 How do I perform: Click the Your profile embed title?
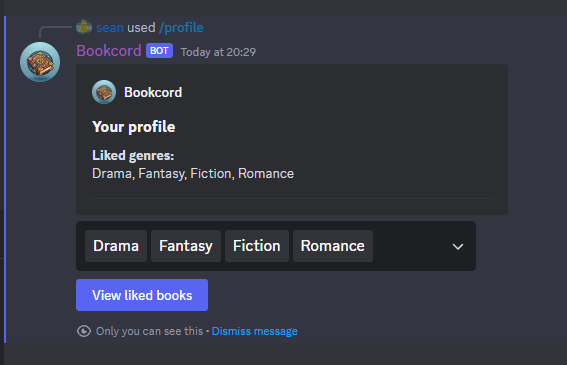pos(133,127)
